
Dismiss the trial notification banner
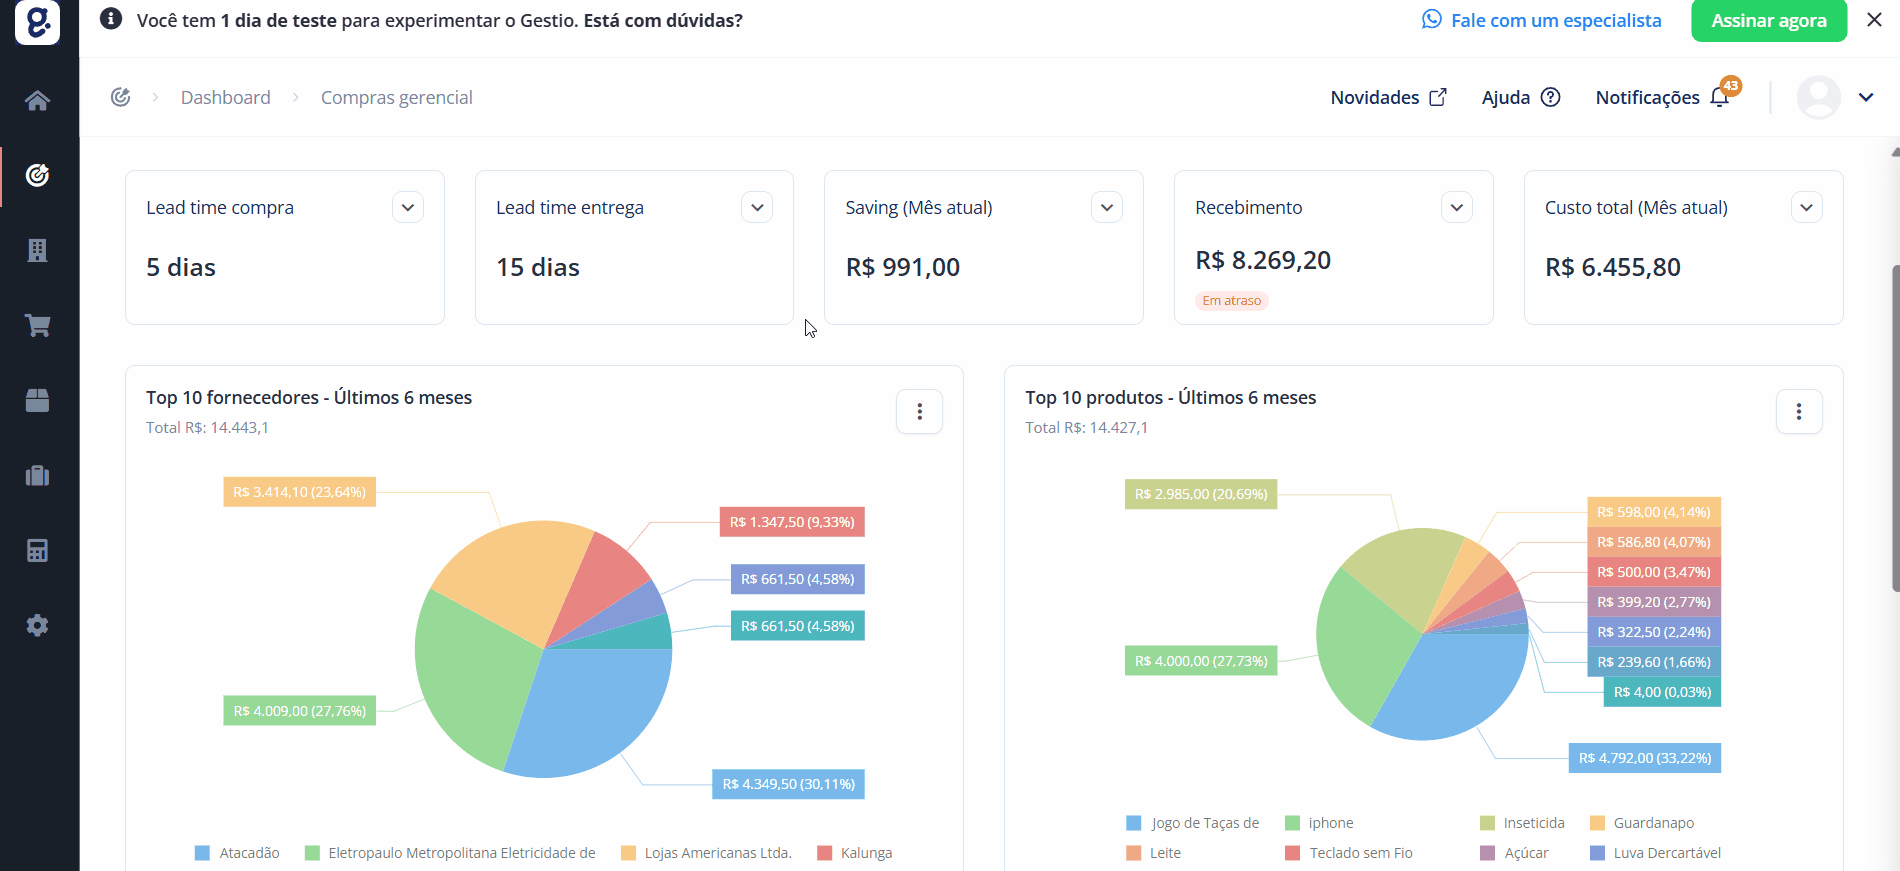point(1874,20)
